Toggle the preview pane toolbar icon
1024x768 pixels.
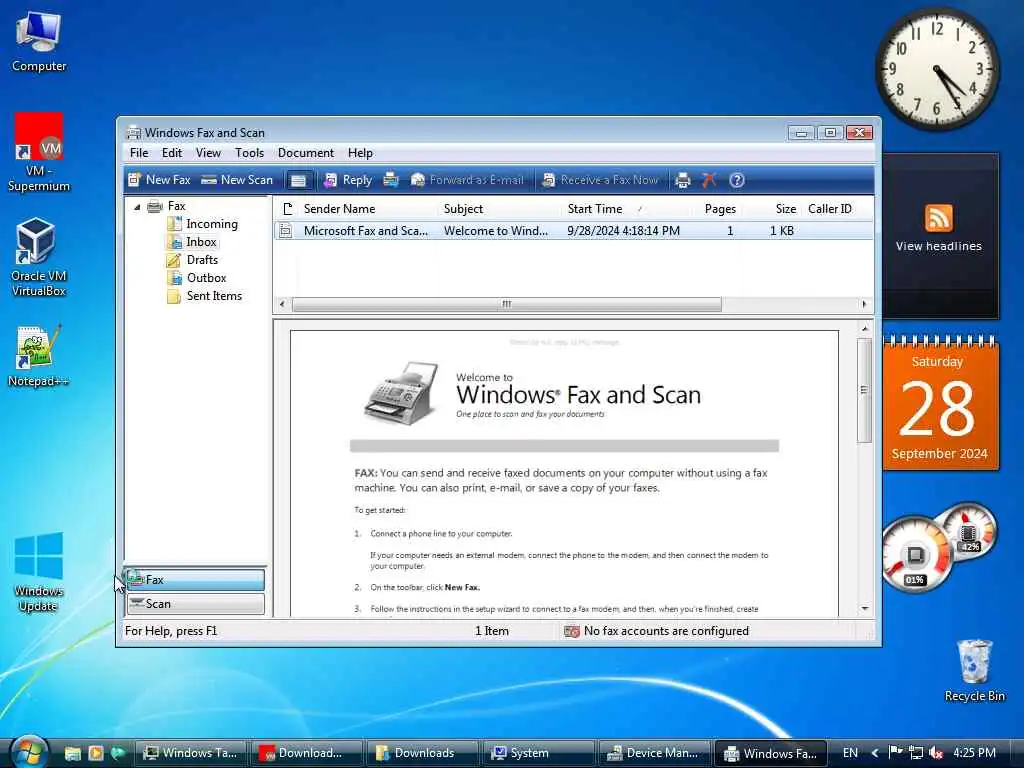pyautogui.click(x=298, y=180)
